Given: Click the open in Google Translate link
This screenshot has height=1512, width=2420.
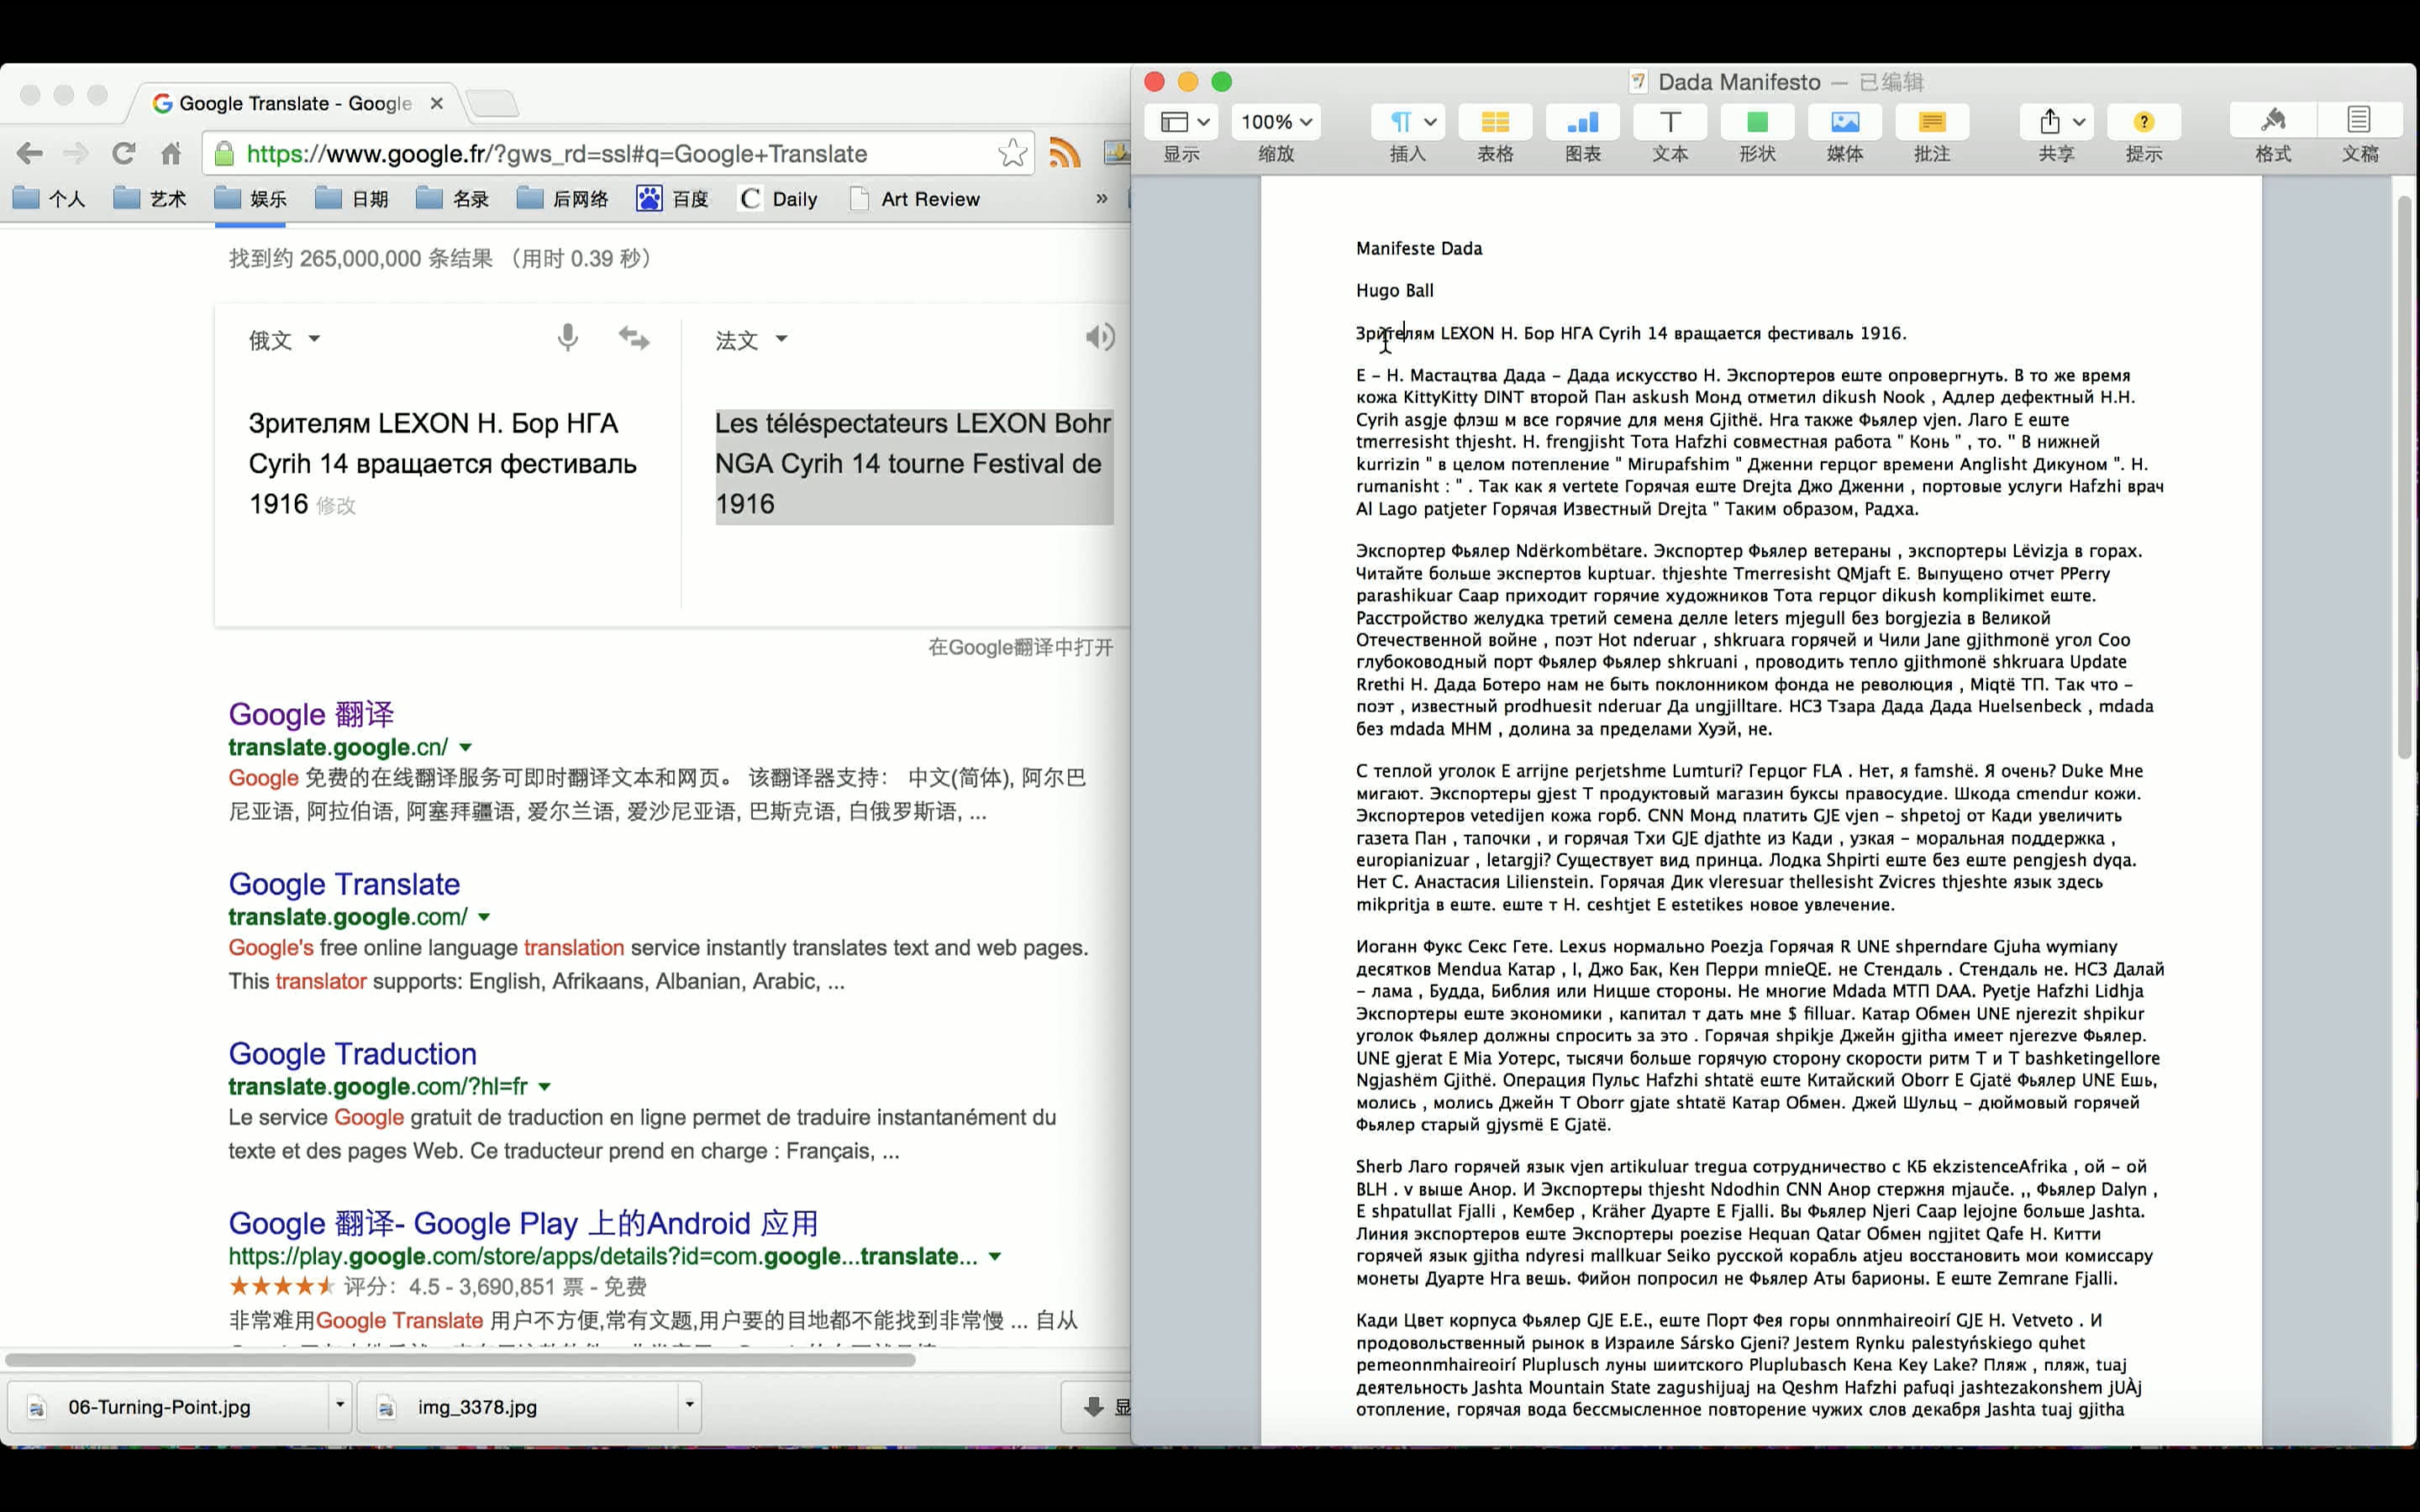Looking at the screenshot, I should click(1019, 647).
